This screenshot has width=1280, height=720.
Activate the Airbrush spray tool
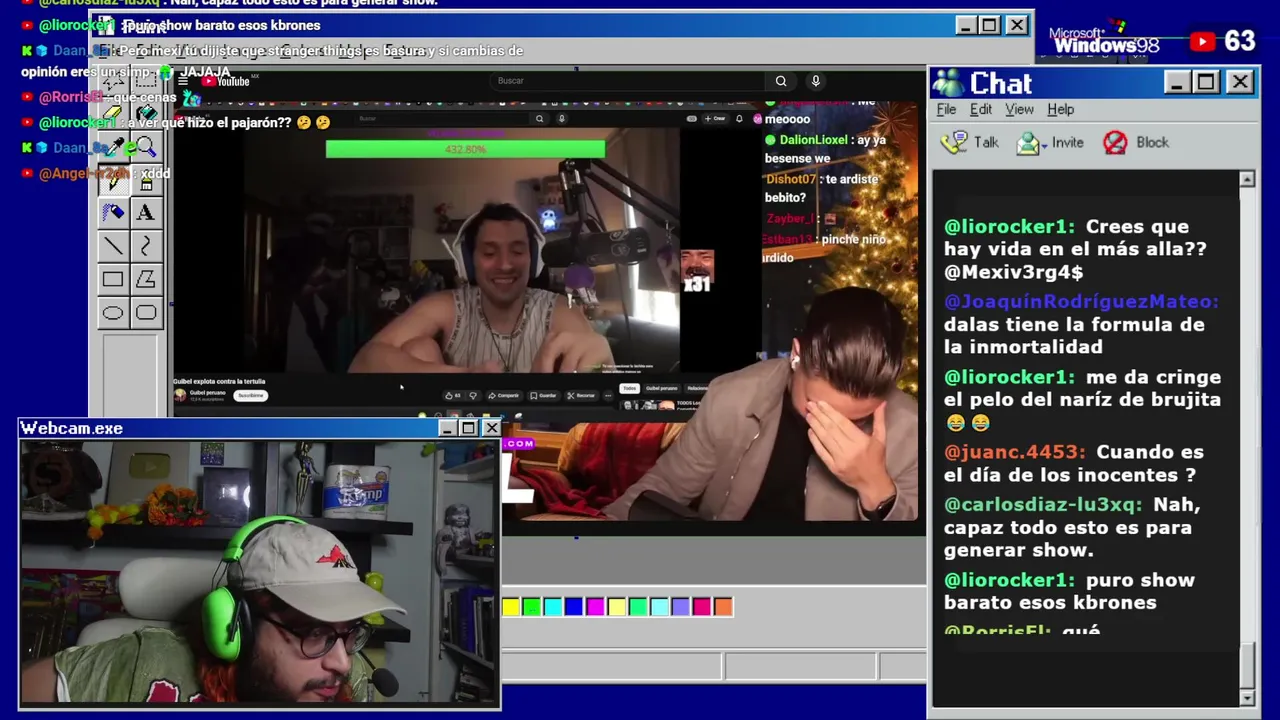point(113,212)
